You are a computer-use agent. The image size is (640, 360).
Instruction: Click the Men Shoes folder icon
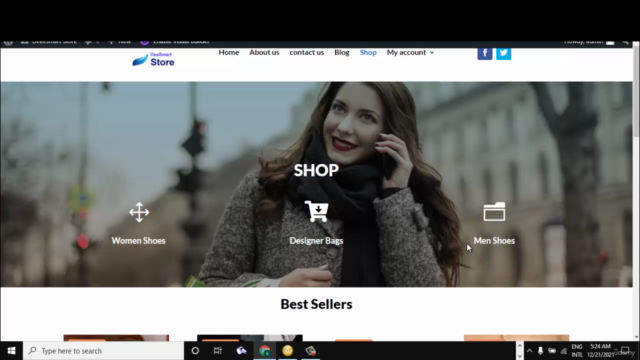(494, 212)
